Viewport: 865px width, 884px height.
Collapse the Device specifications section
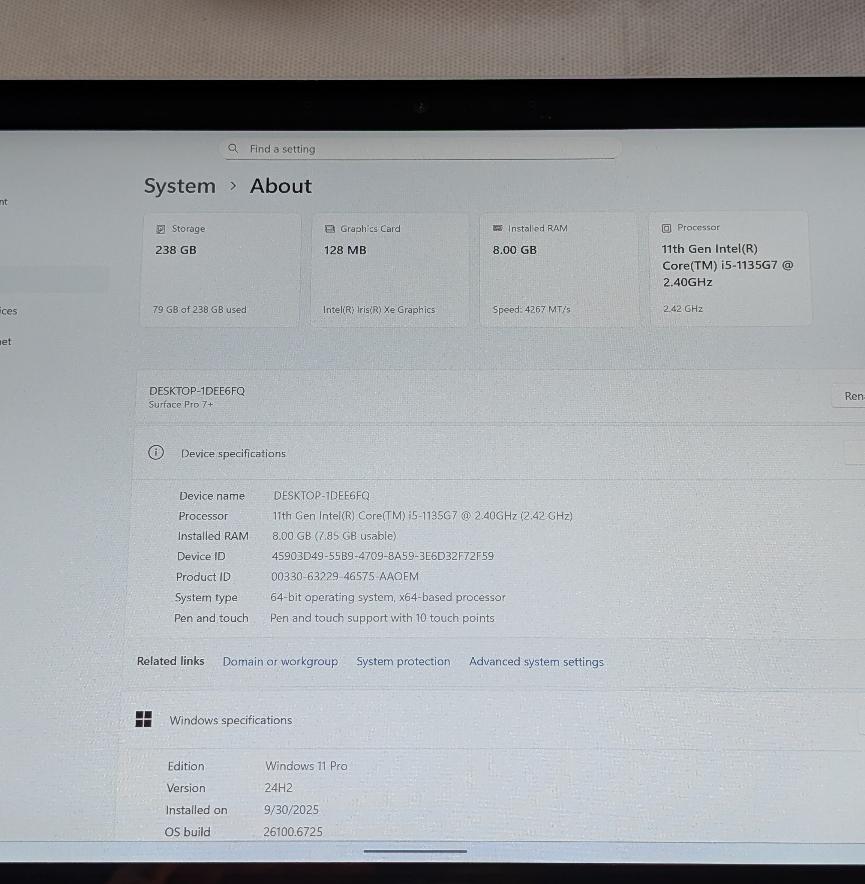pos(855,453)
